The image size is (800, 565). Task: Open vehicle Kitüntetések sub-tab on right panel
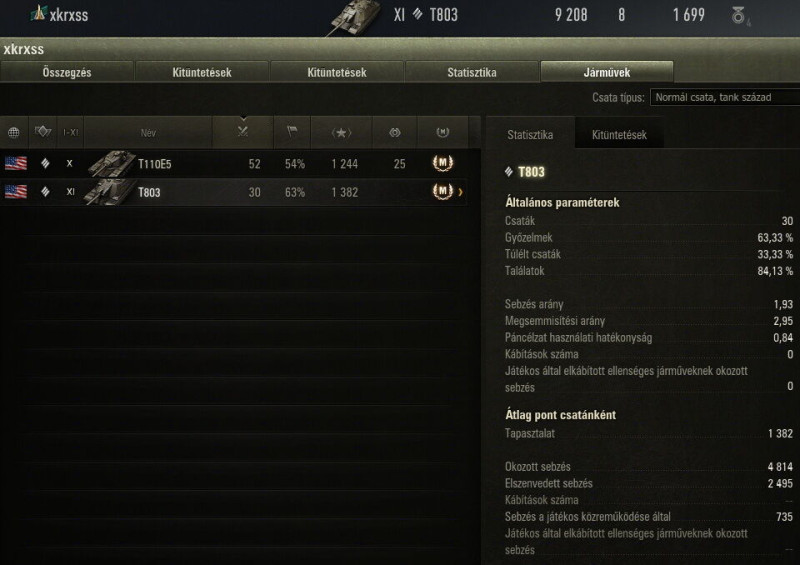619,135
